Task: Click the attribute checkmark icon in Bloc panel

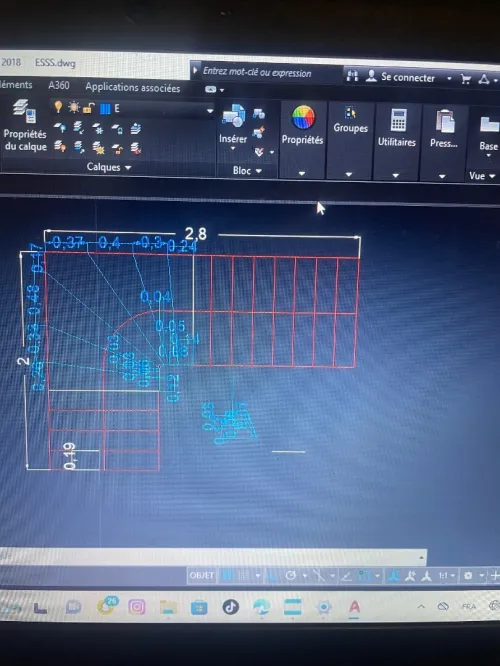Action: click(259, 152)
